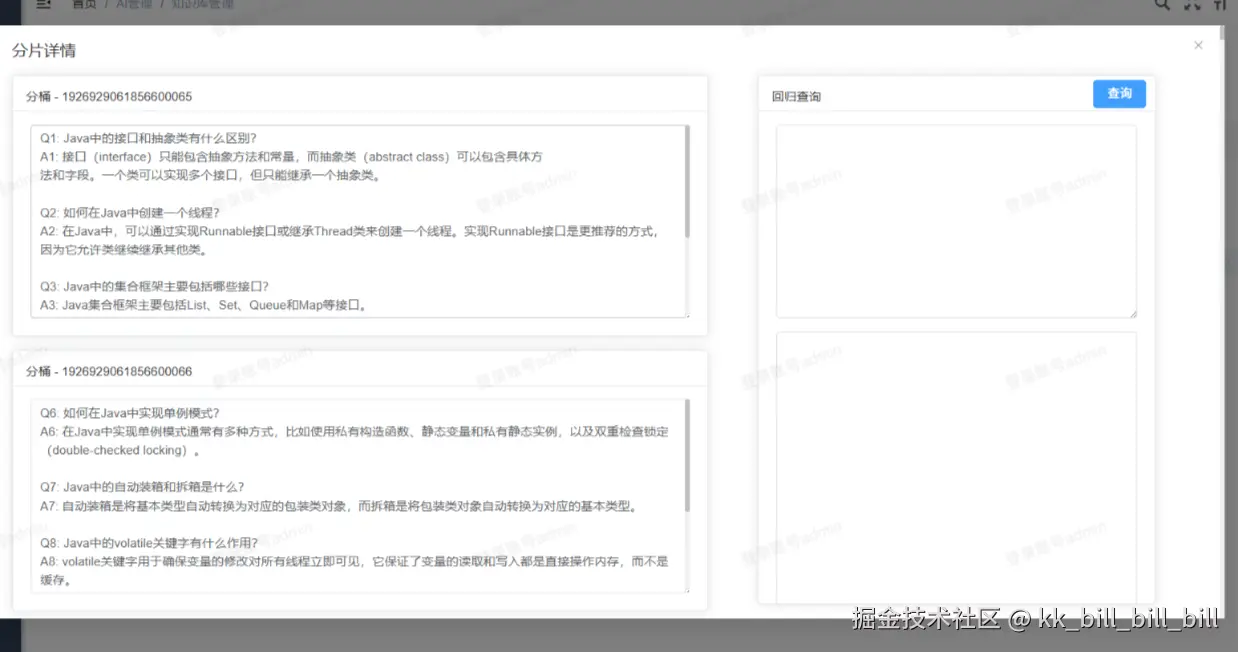Click the resize grip of the upper query textarea
1238x652 pixels.
click(x=1134, y=314)
